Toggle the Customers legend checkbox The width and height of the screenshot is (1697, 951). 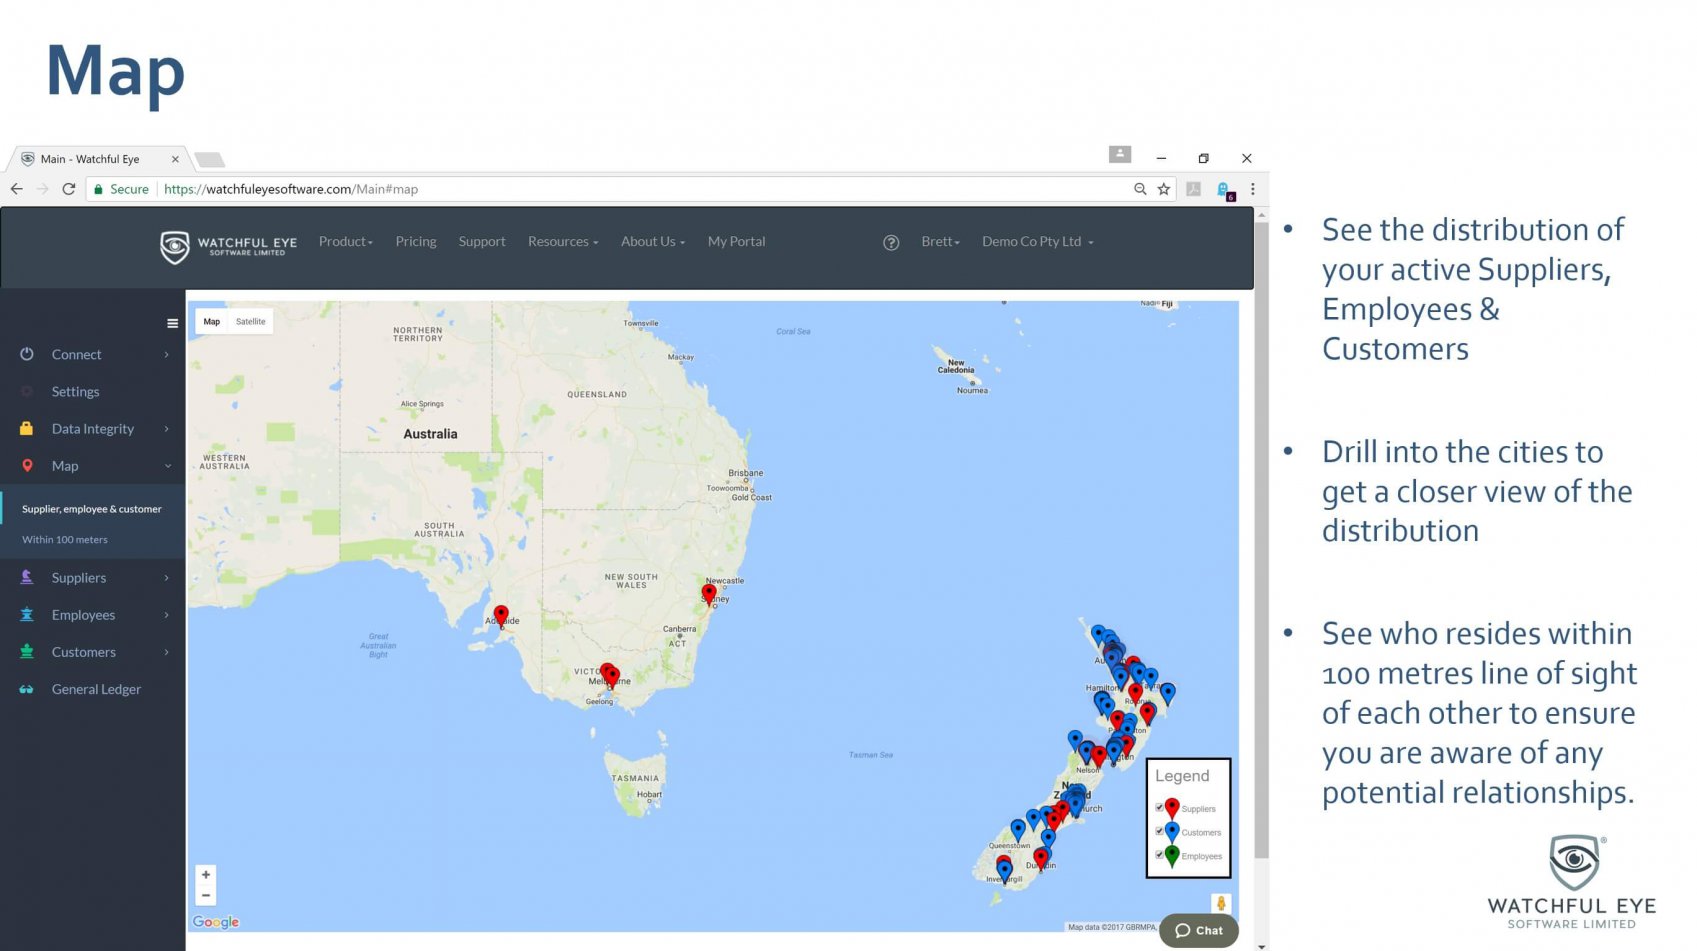click(x=1160, y=831)
